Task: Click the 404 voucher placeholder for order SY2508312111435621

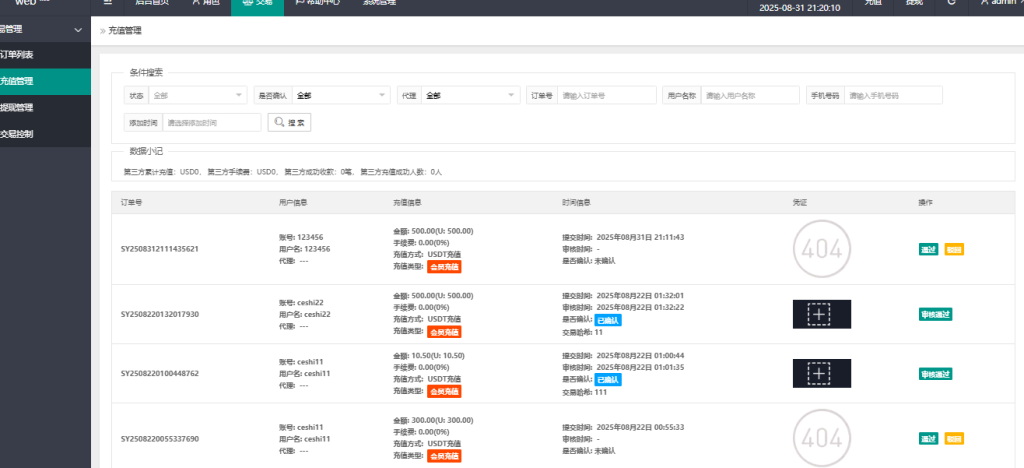Action: coord(821,248)
